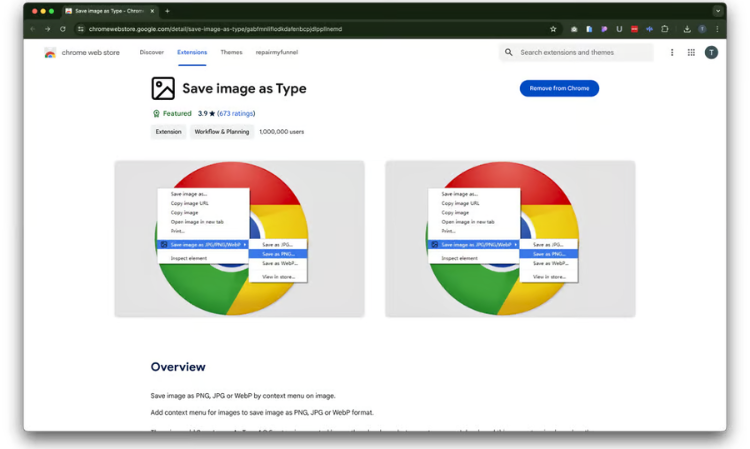750x449 pixels.
Task: Select the Save image as Type browser tab
Action: (110, 11)
